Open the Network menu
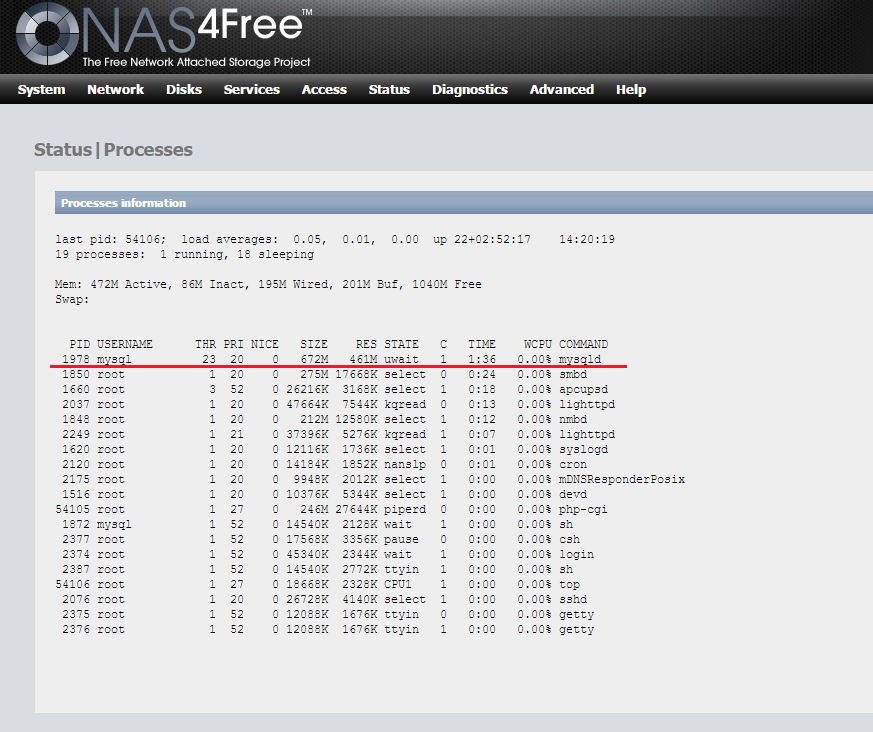The width and height of the screenshot is (873, 732). pos(115,90)
